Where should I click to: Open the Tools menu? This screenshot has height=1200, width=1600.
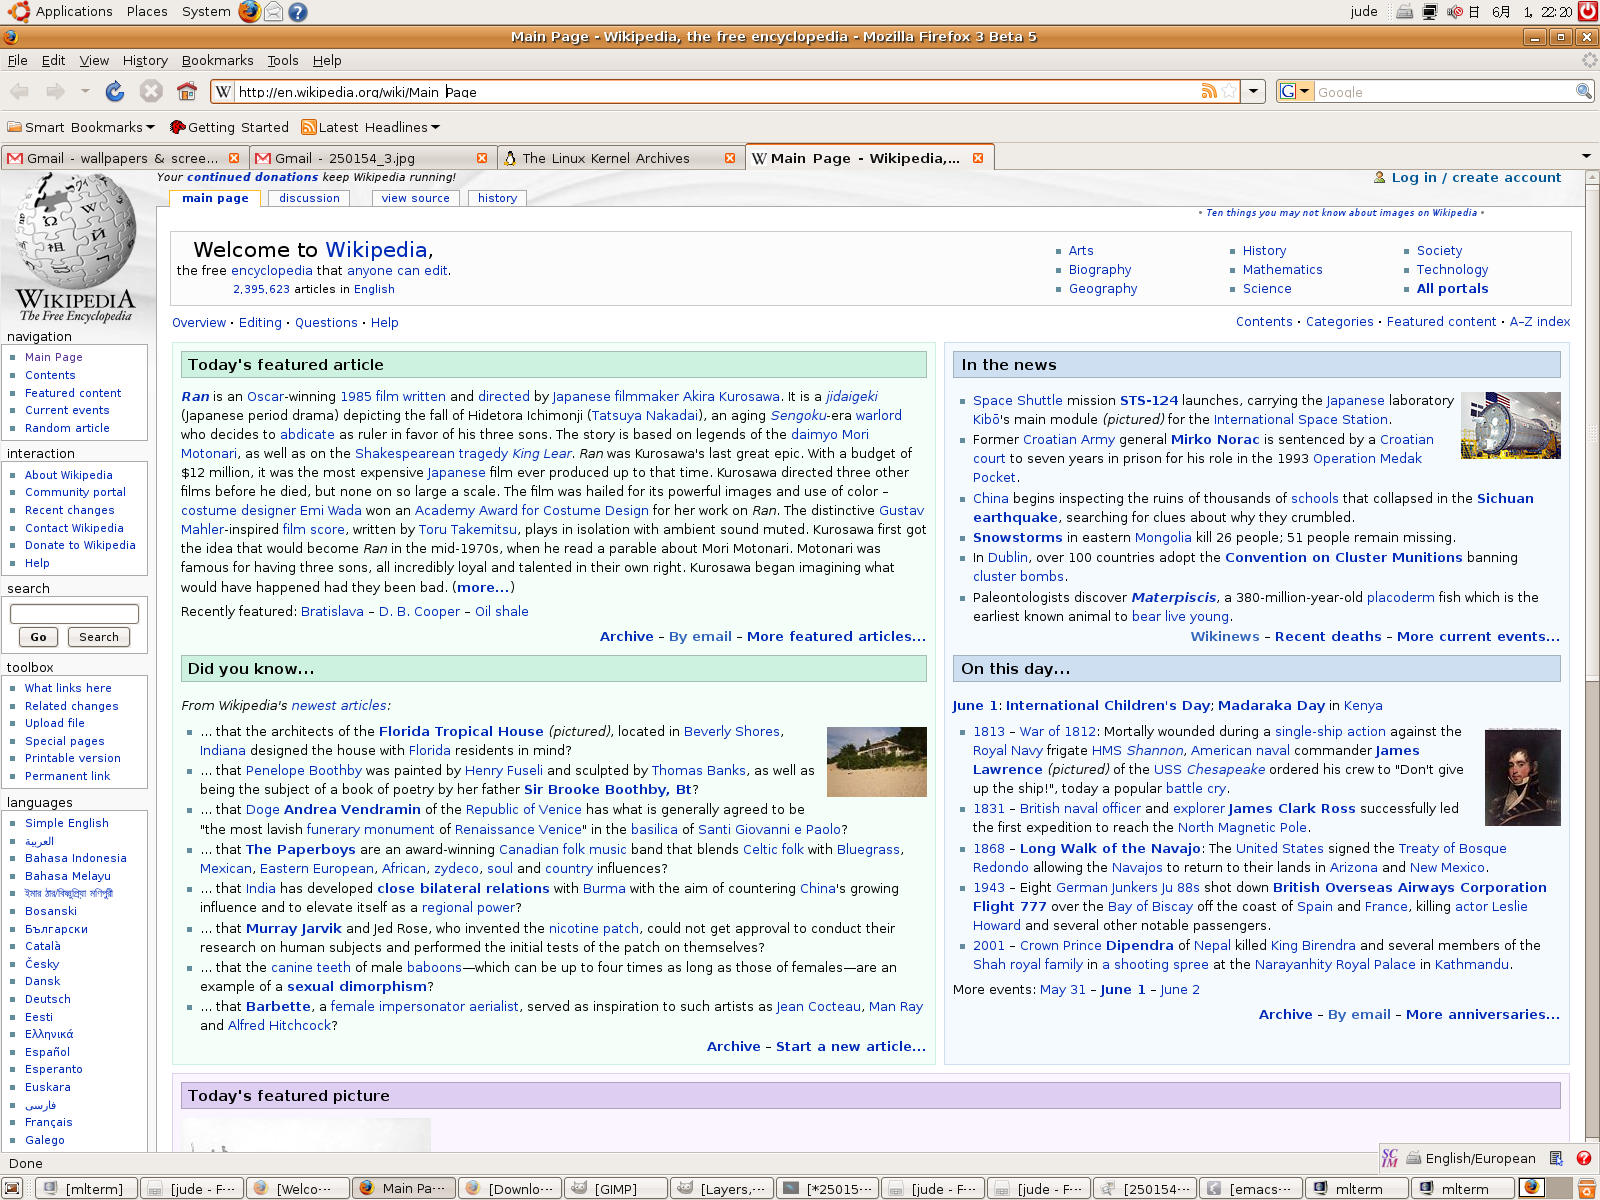[283, 60]
